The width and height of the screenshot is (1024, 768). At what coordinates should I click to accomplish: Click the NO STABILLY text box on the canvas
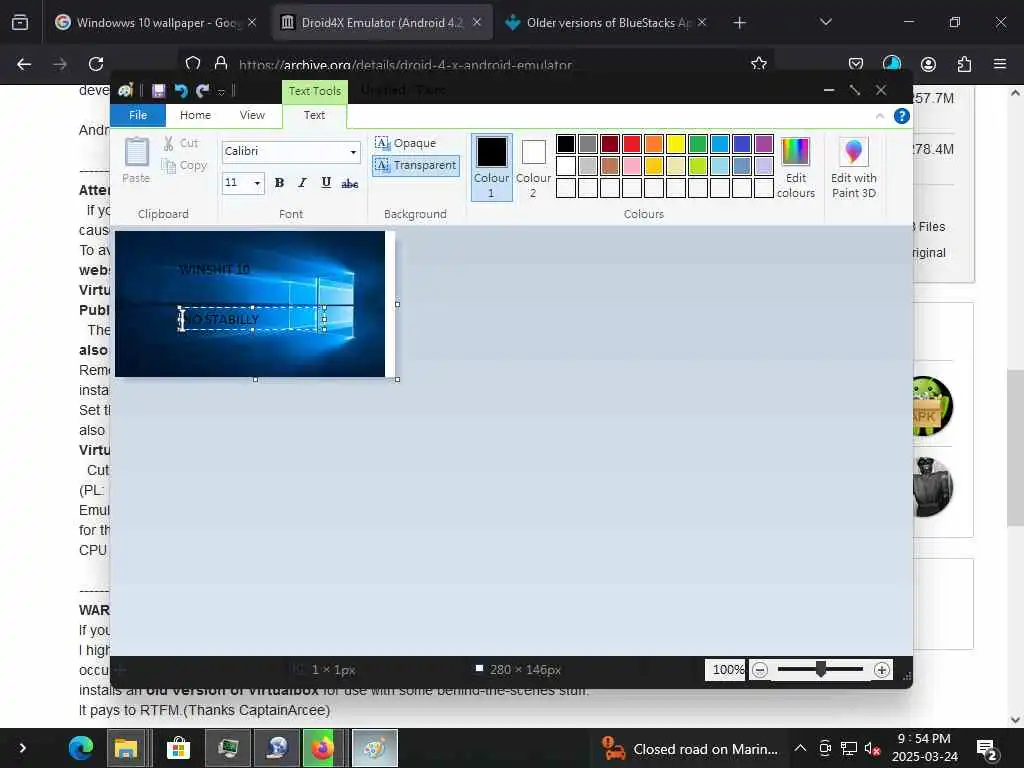coord(252,319)
